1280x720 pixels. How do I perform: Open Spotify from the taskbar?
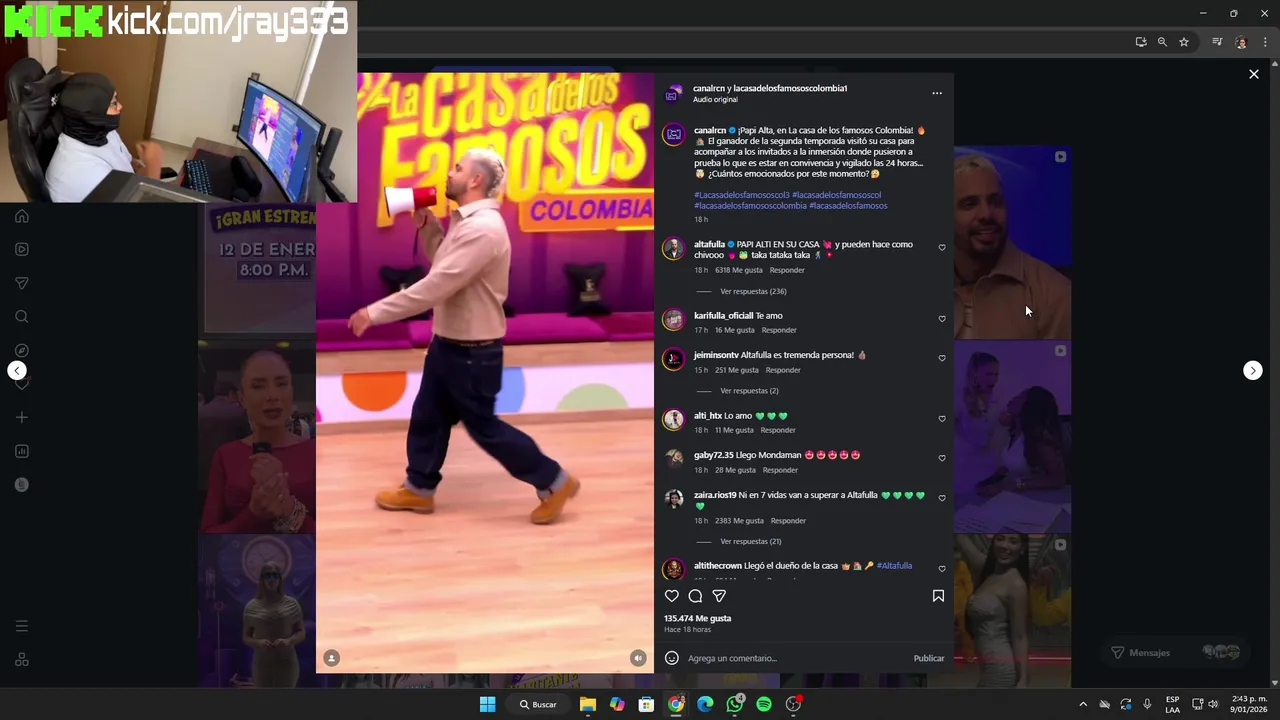(x=764, y=704)
